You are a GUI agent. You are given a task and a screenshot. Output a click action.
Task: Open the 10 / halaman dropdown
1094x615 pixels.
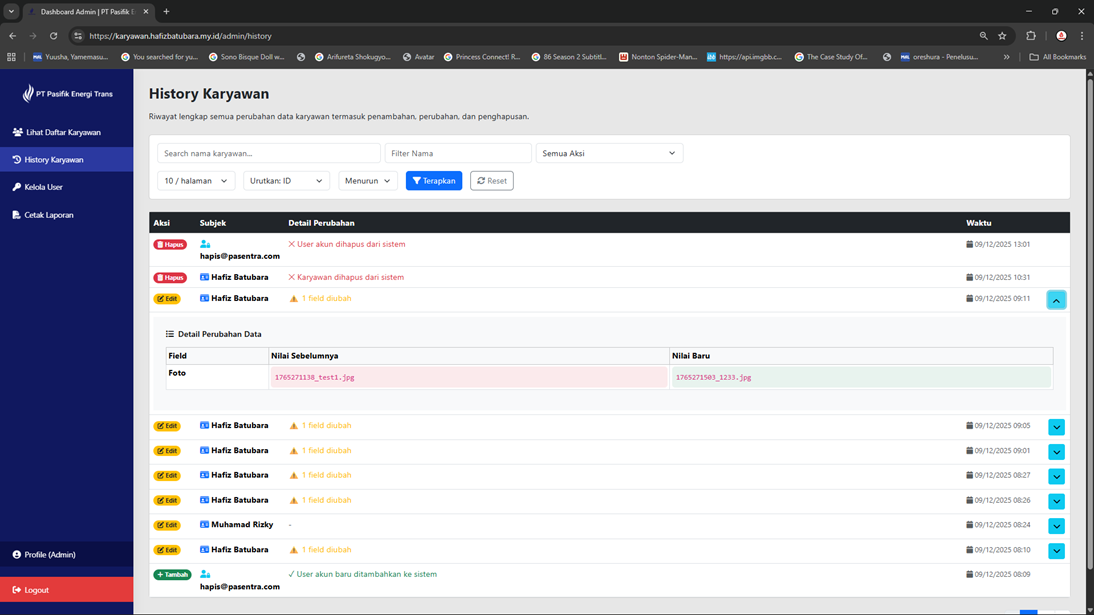pyautogui.click(x=196, y=181)
